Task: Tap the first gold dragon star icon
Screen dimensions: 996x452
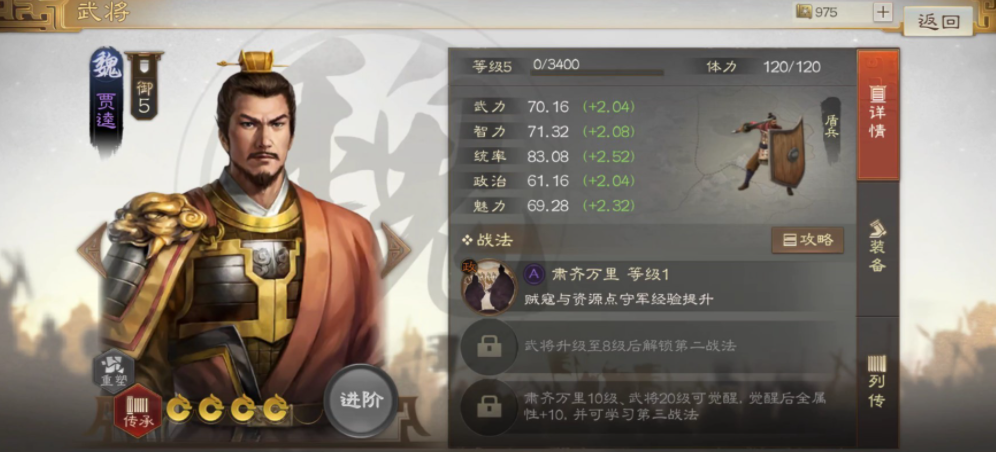Action: tap(179, 409)
